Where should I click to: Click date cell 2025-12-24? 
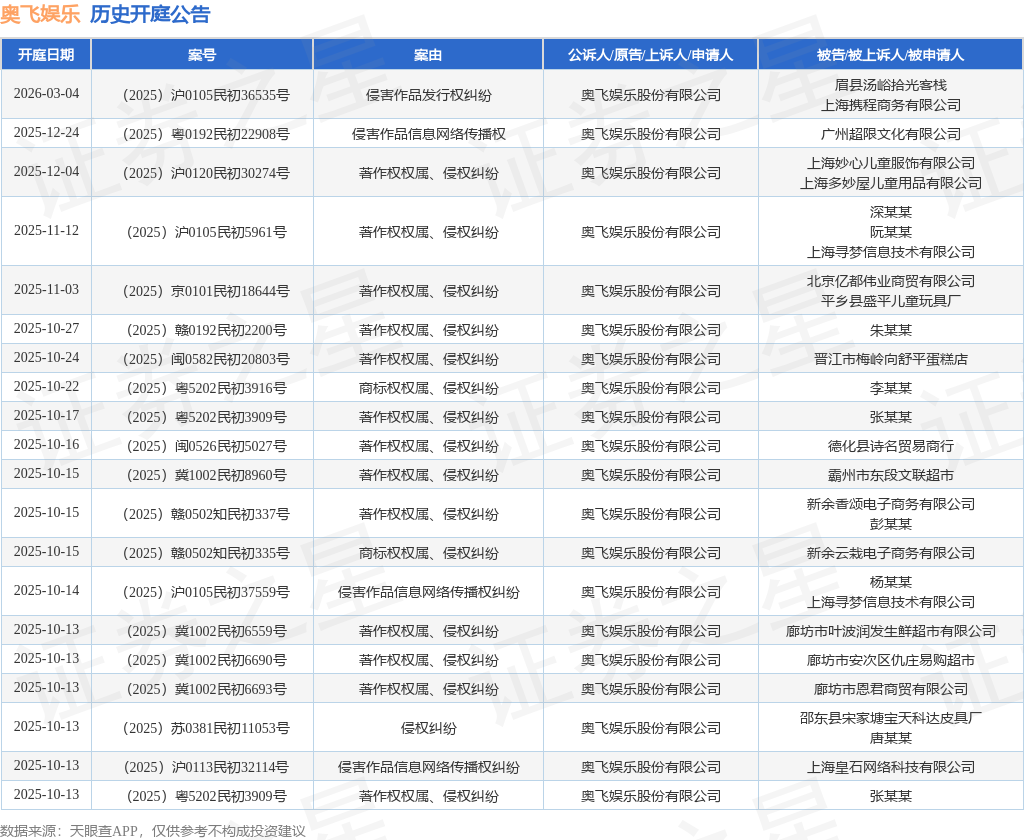click(x=46, y=133)
